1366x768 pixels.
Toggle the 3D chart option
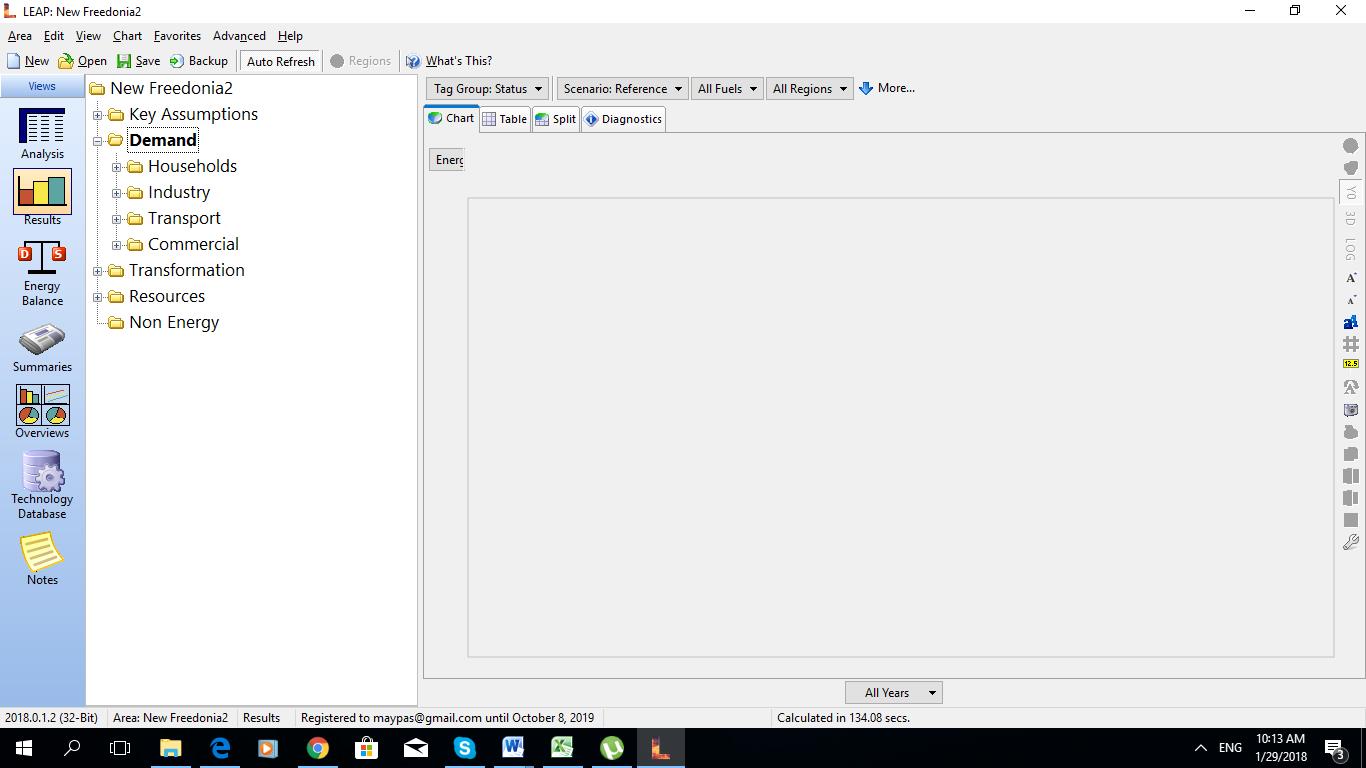1351,217
